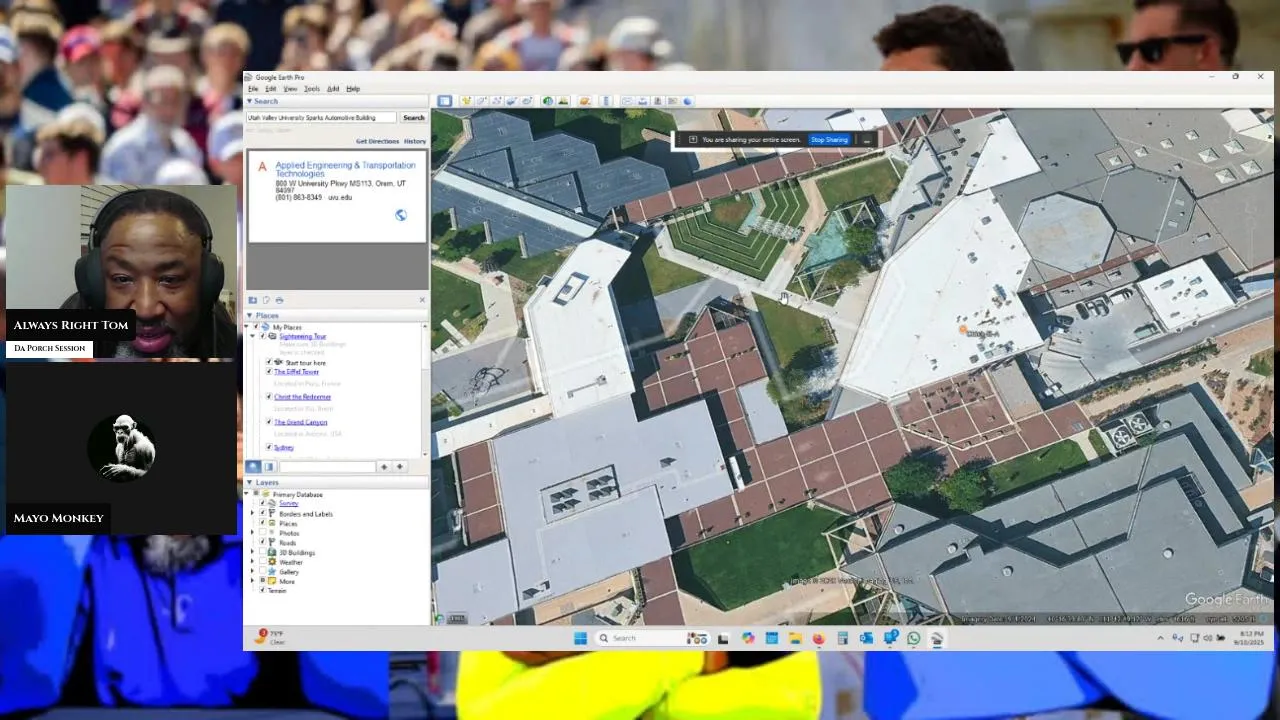Click the Utah Valley University search field

point(322,117)
